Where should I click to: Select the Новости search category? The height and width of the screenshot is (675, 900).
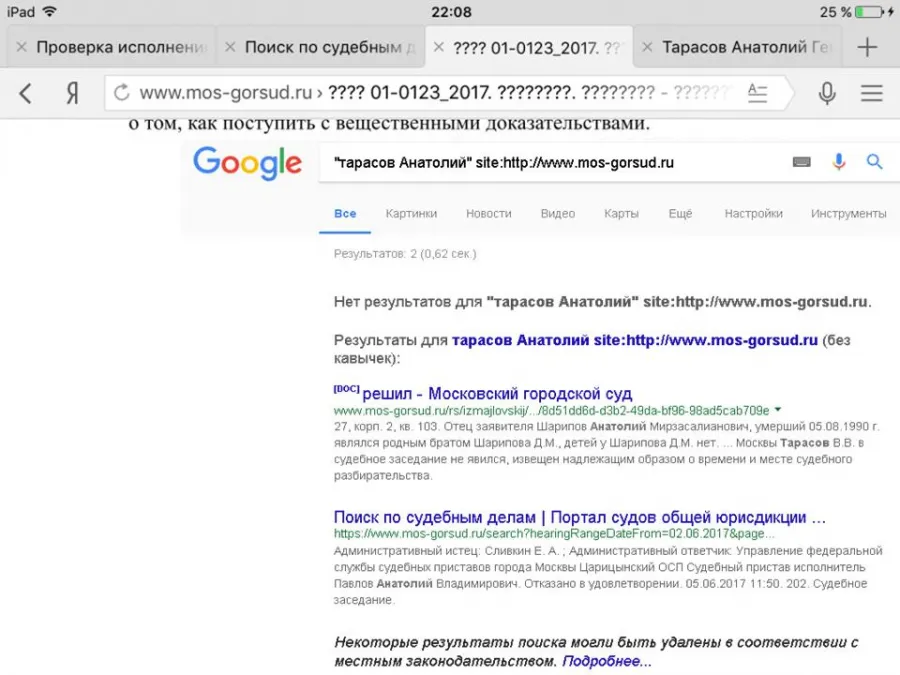488,214
